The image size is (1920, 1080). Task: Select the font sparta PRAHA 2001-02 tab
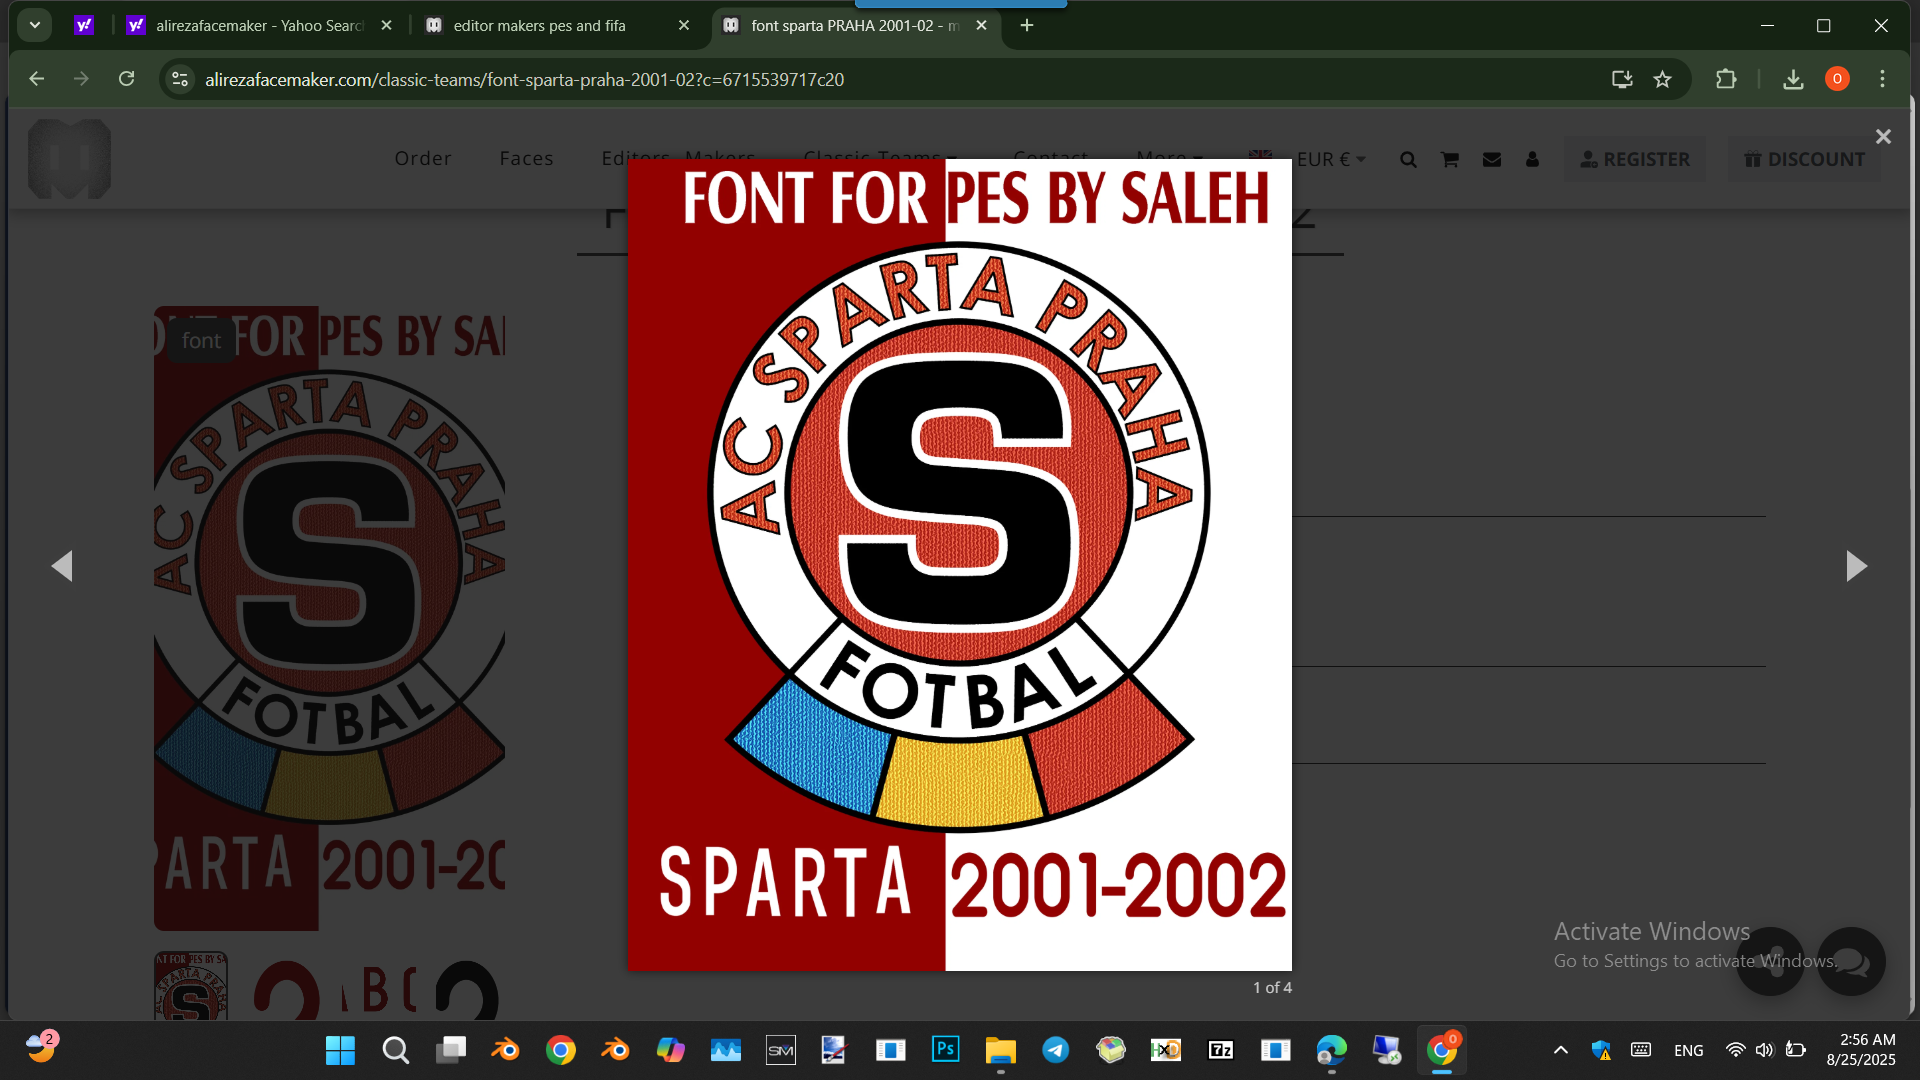pyautogui.click(x=853, y=25)
